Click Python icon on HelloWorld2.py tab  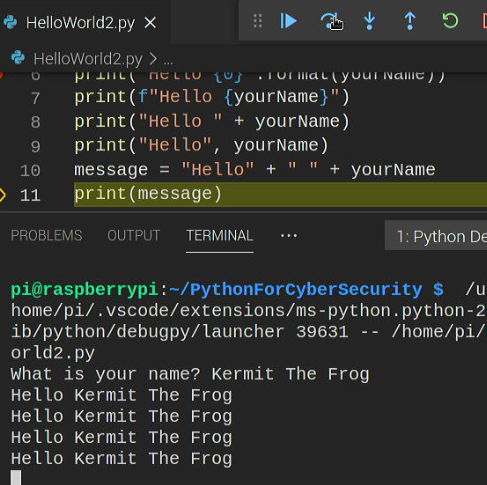(10, 23)
